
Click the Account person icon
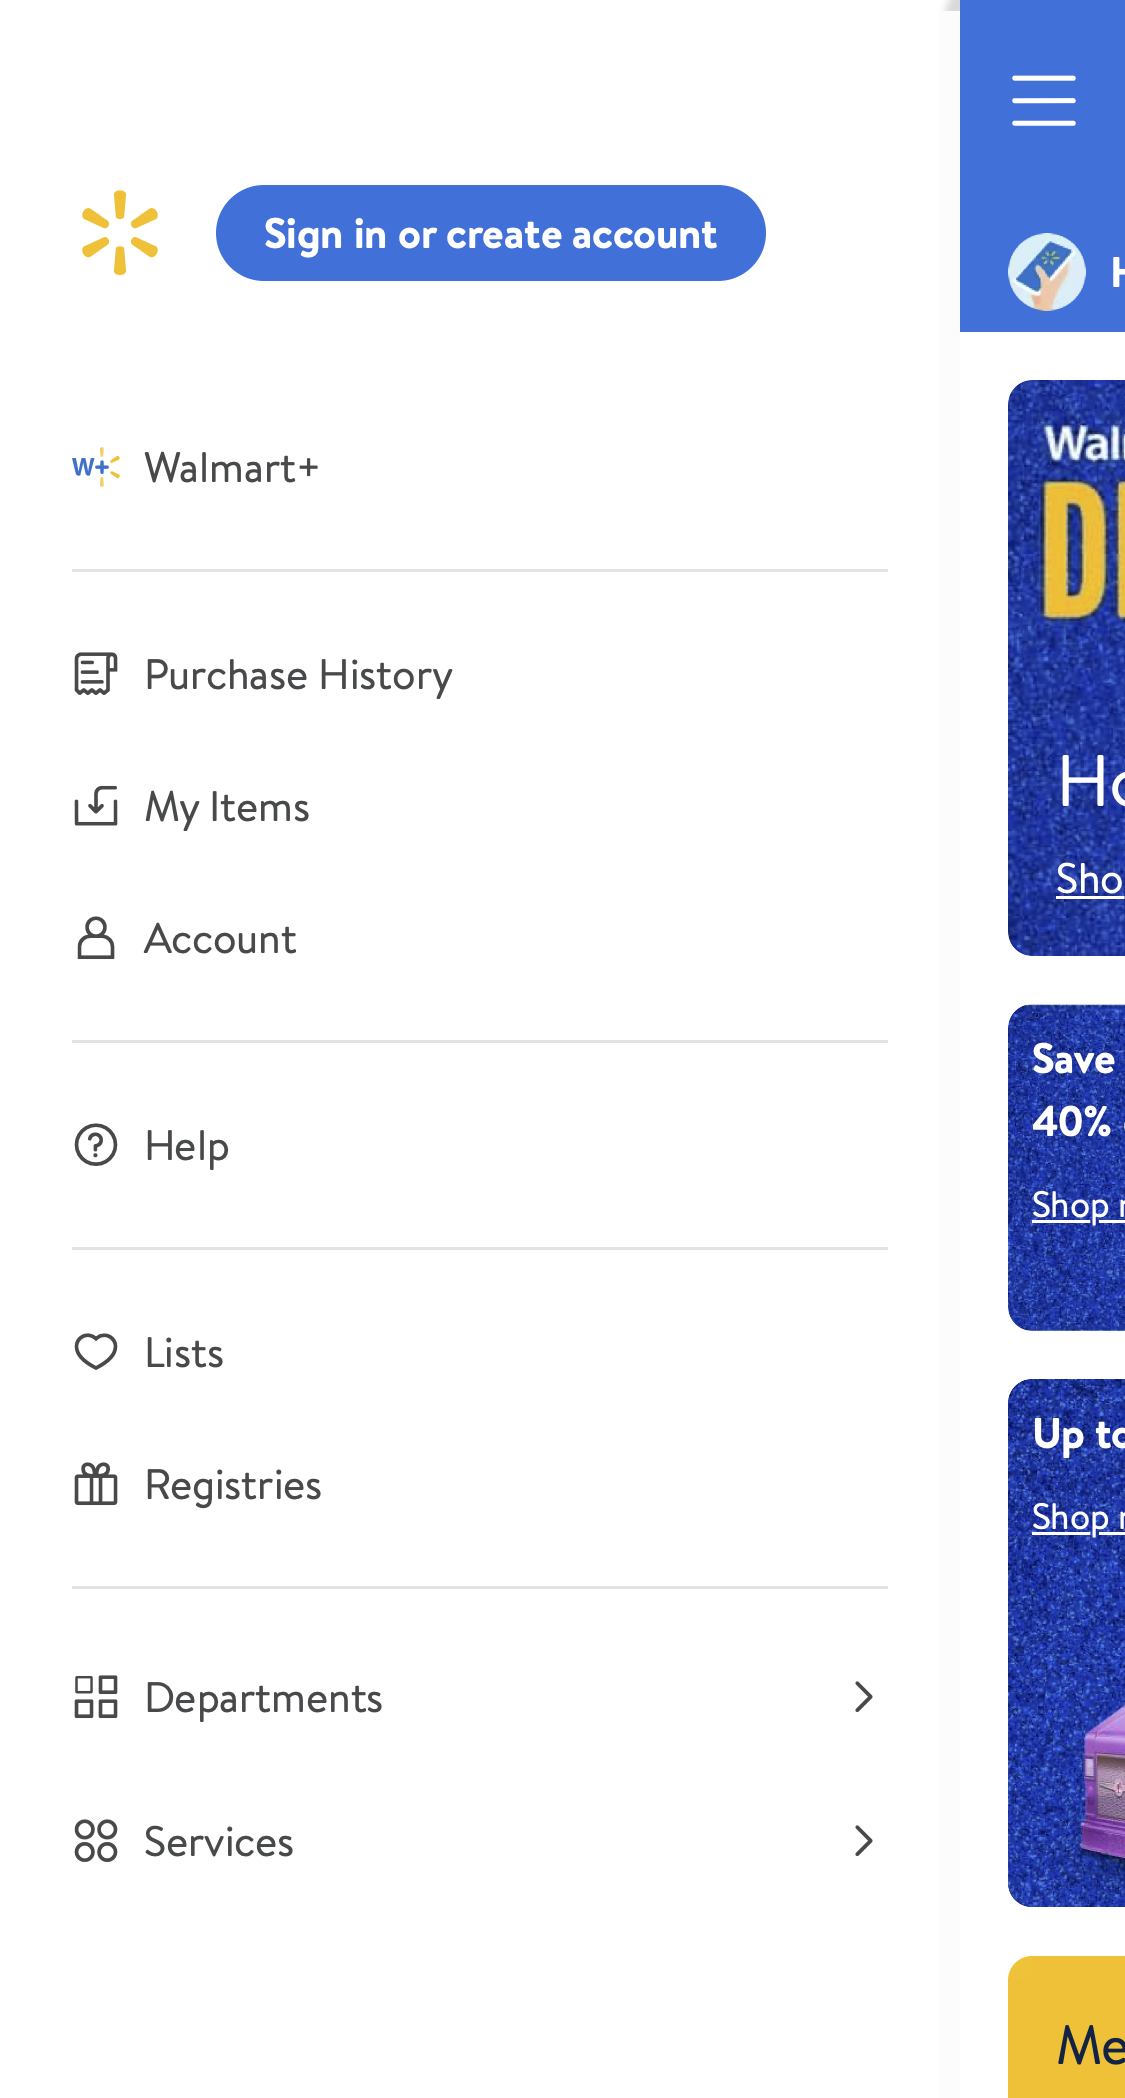pyautogui.click(x=96, y=938)
